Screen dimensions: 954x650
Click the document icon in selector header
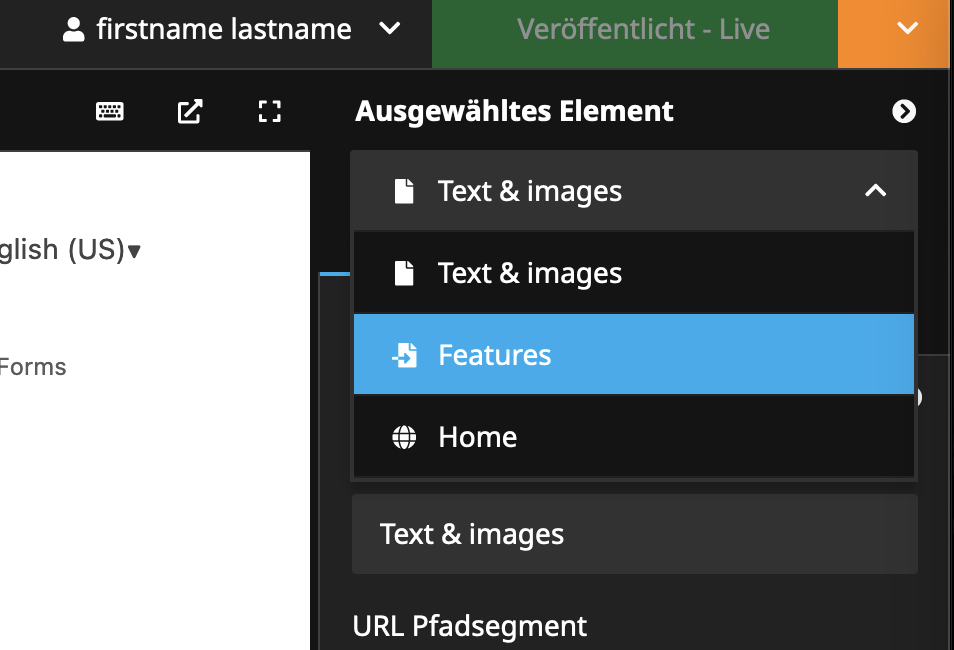click(x=404, y=191)
